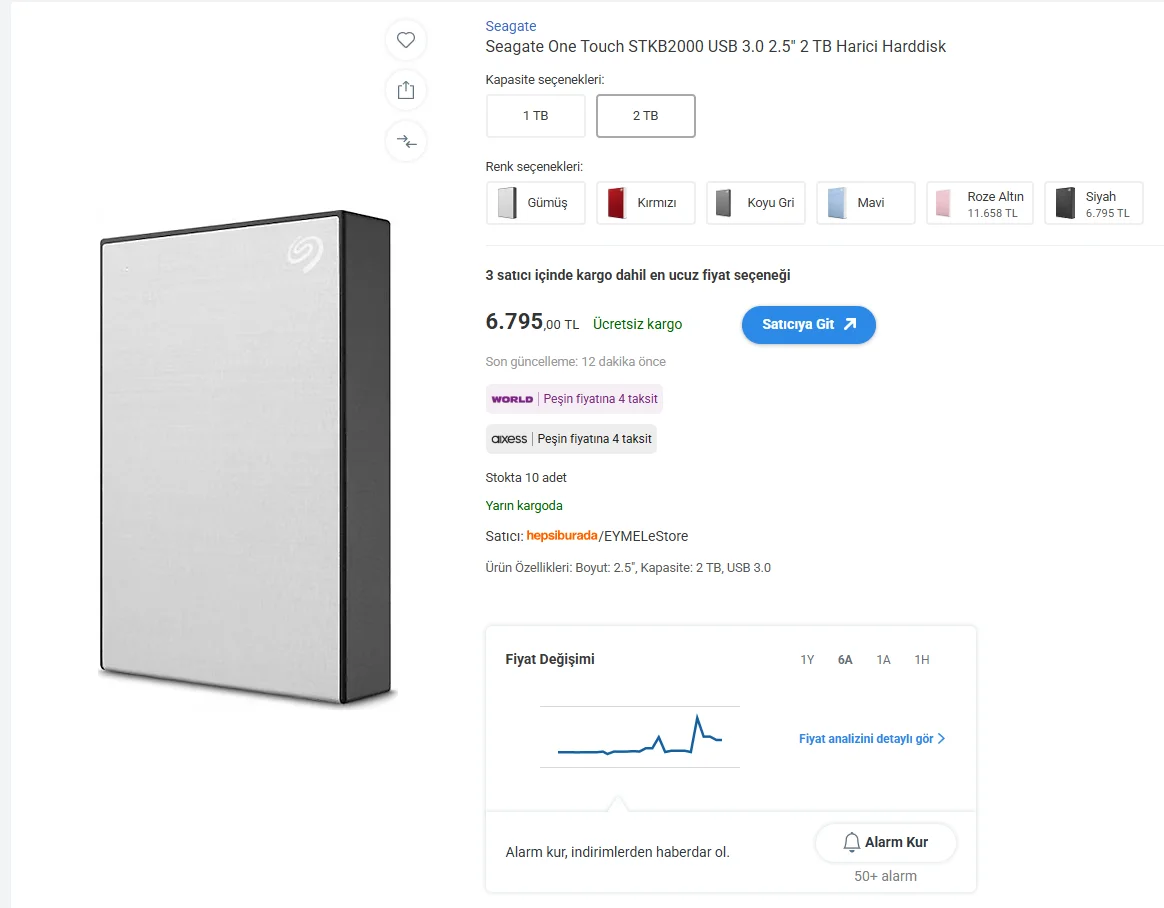Click the compare arrows icon
Viewport: 1164px width, 908px height.
(406, 141)
